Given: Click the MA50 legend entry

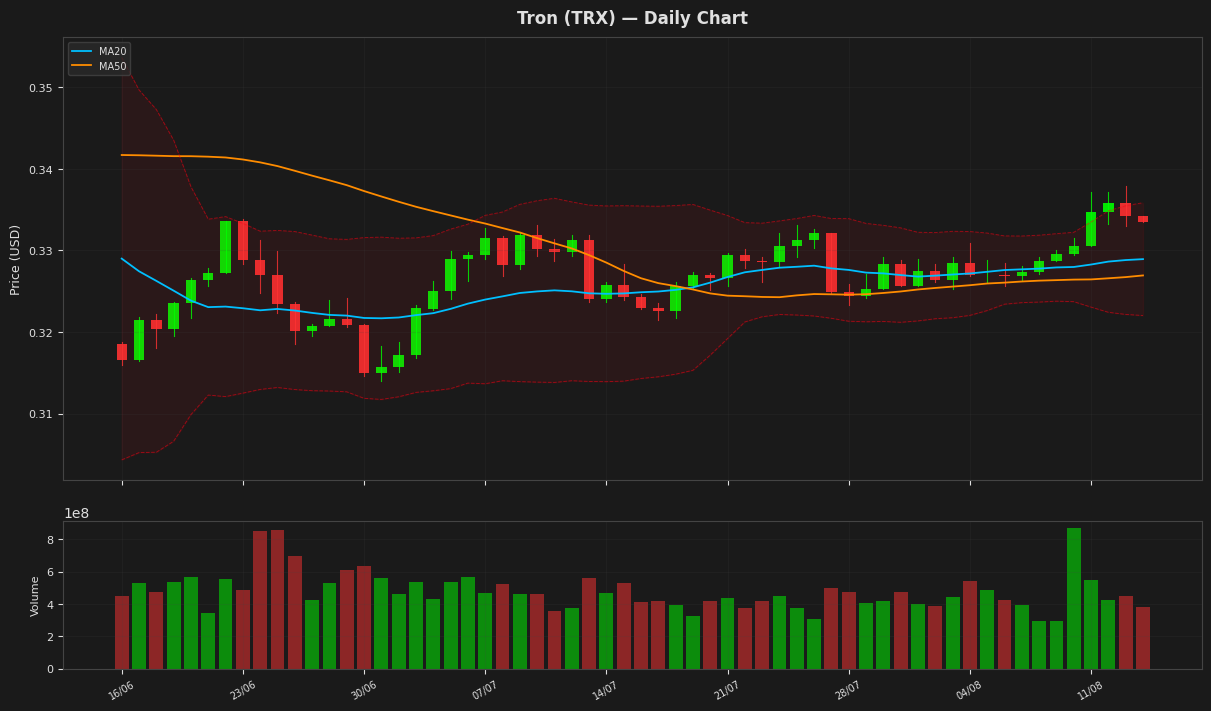Looking at the screenshot, I should [x=98, y=66].
